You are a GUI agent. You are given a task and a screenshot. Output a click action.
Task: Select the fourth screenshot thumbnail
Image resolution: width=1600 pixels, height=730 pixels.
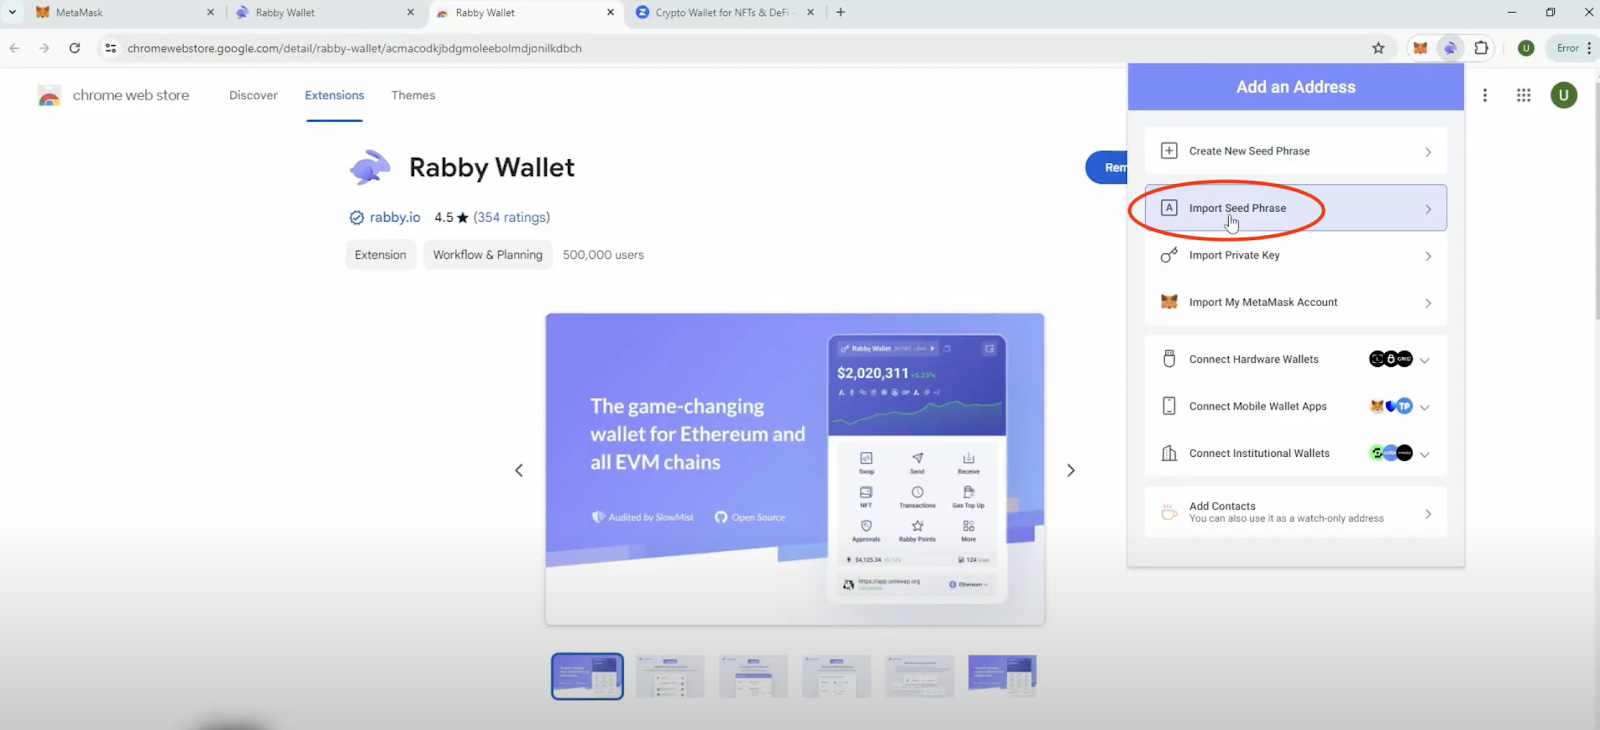[x=836, y=677]
